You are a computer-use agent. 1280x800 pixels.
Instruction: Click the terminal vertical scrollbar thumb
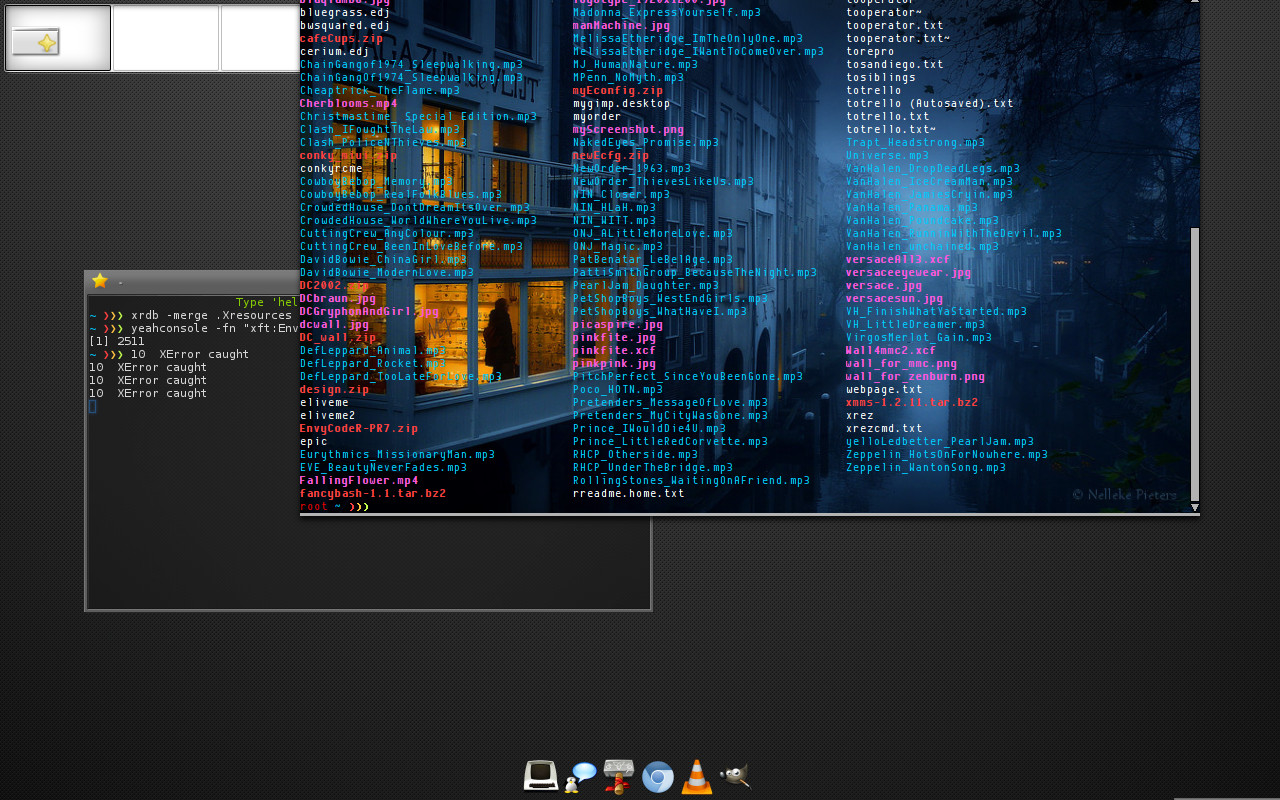tap(1194, 364)
